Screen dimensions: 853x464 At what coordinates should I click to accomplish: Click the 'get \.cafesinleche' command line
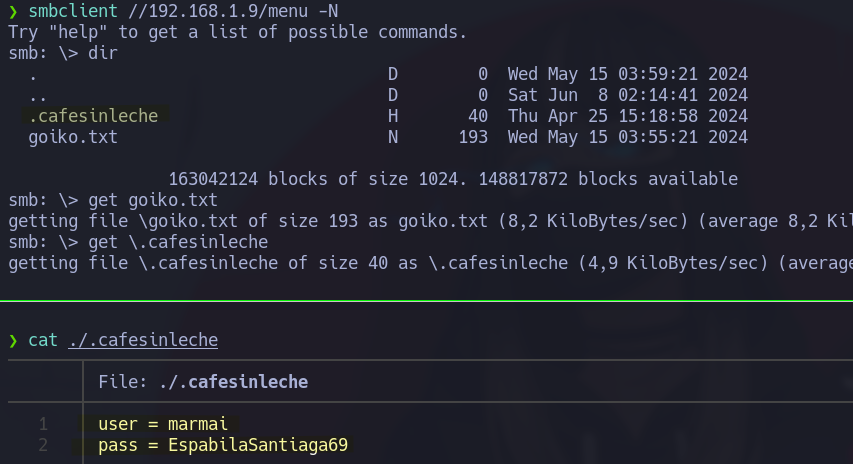178,242
